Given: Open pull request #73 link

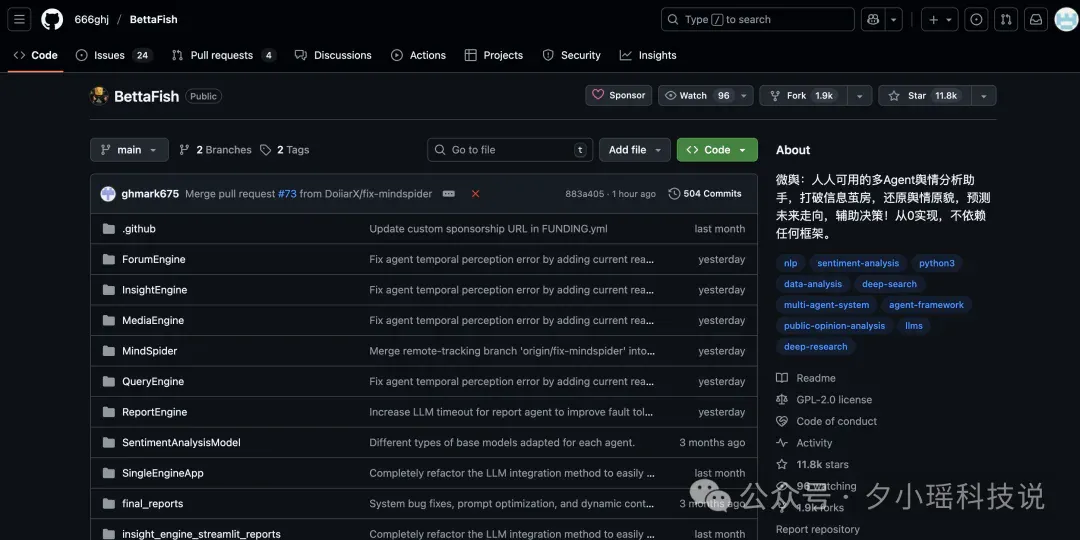Looking at the screenshot, I should point(287,194).
